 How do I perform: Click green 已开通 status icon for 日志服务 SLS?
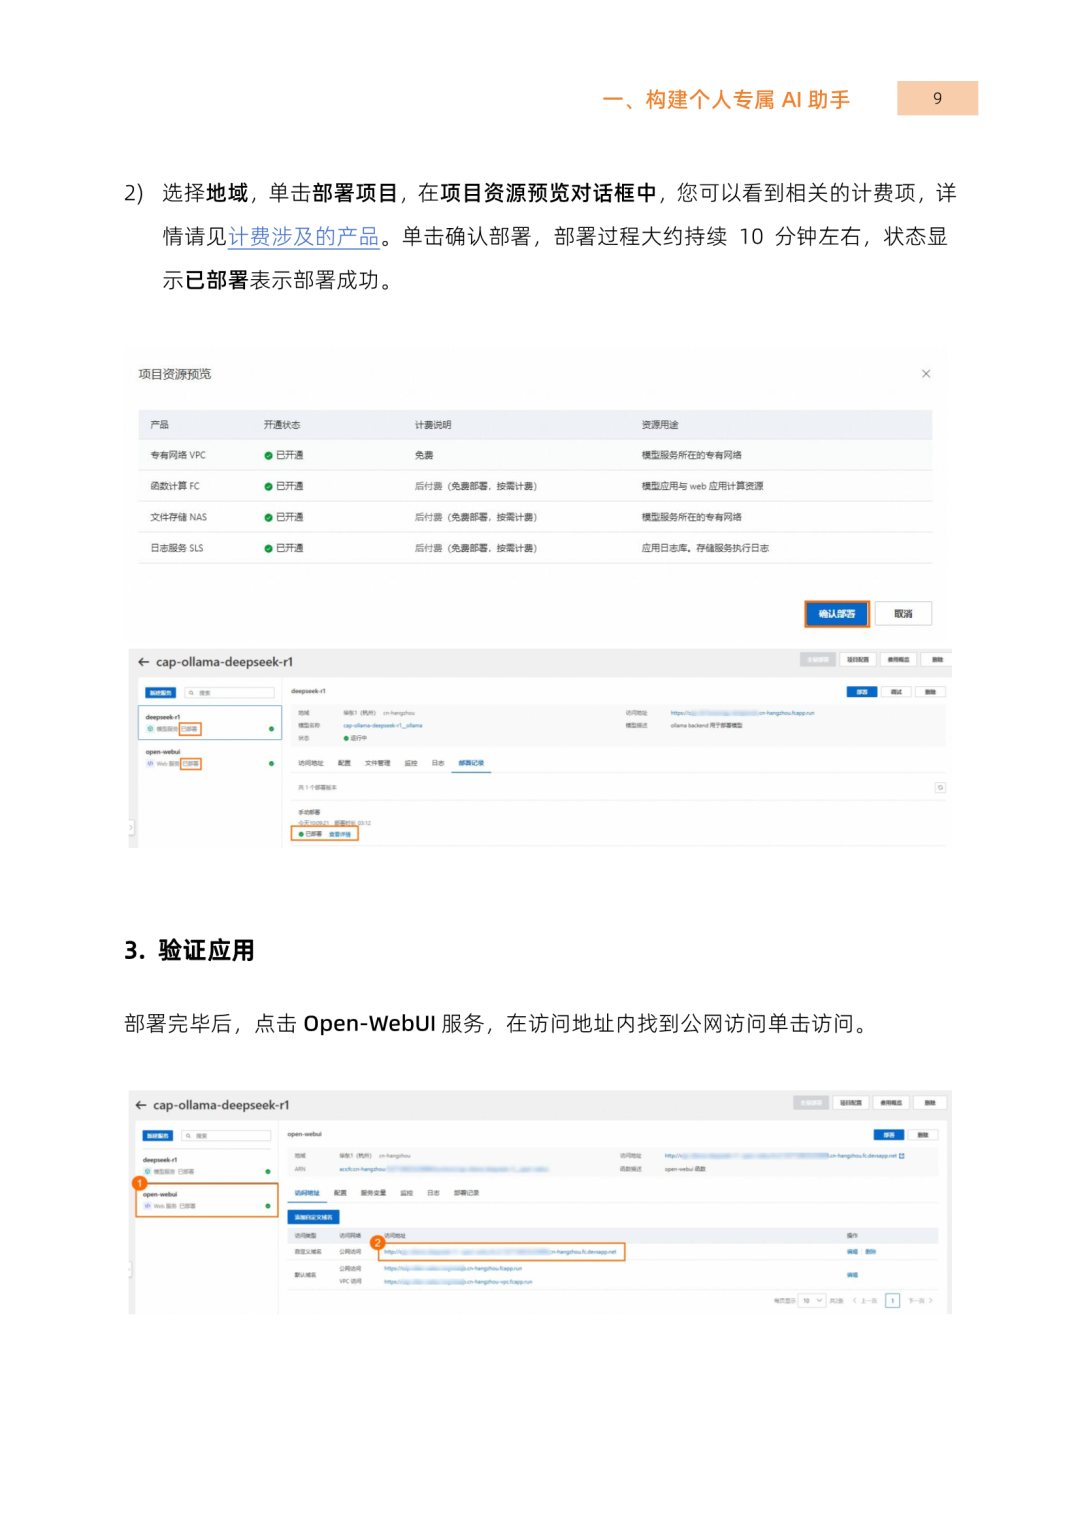[x=268, y=548]
